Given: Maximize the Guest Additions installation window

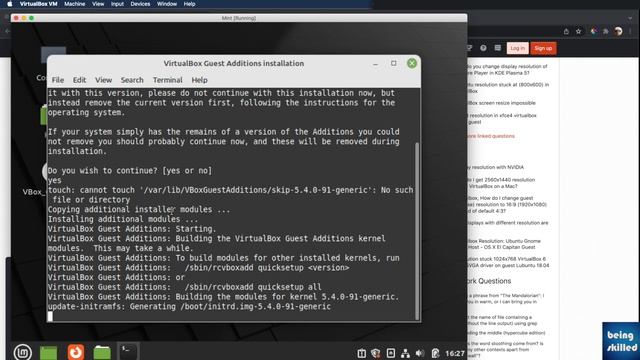Looking at the screenshot, I should 393,63.
